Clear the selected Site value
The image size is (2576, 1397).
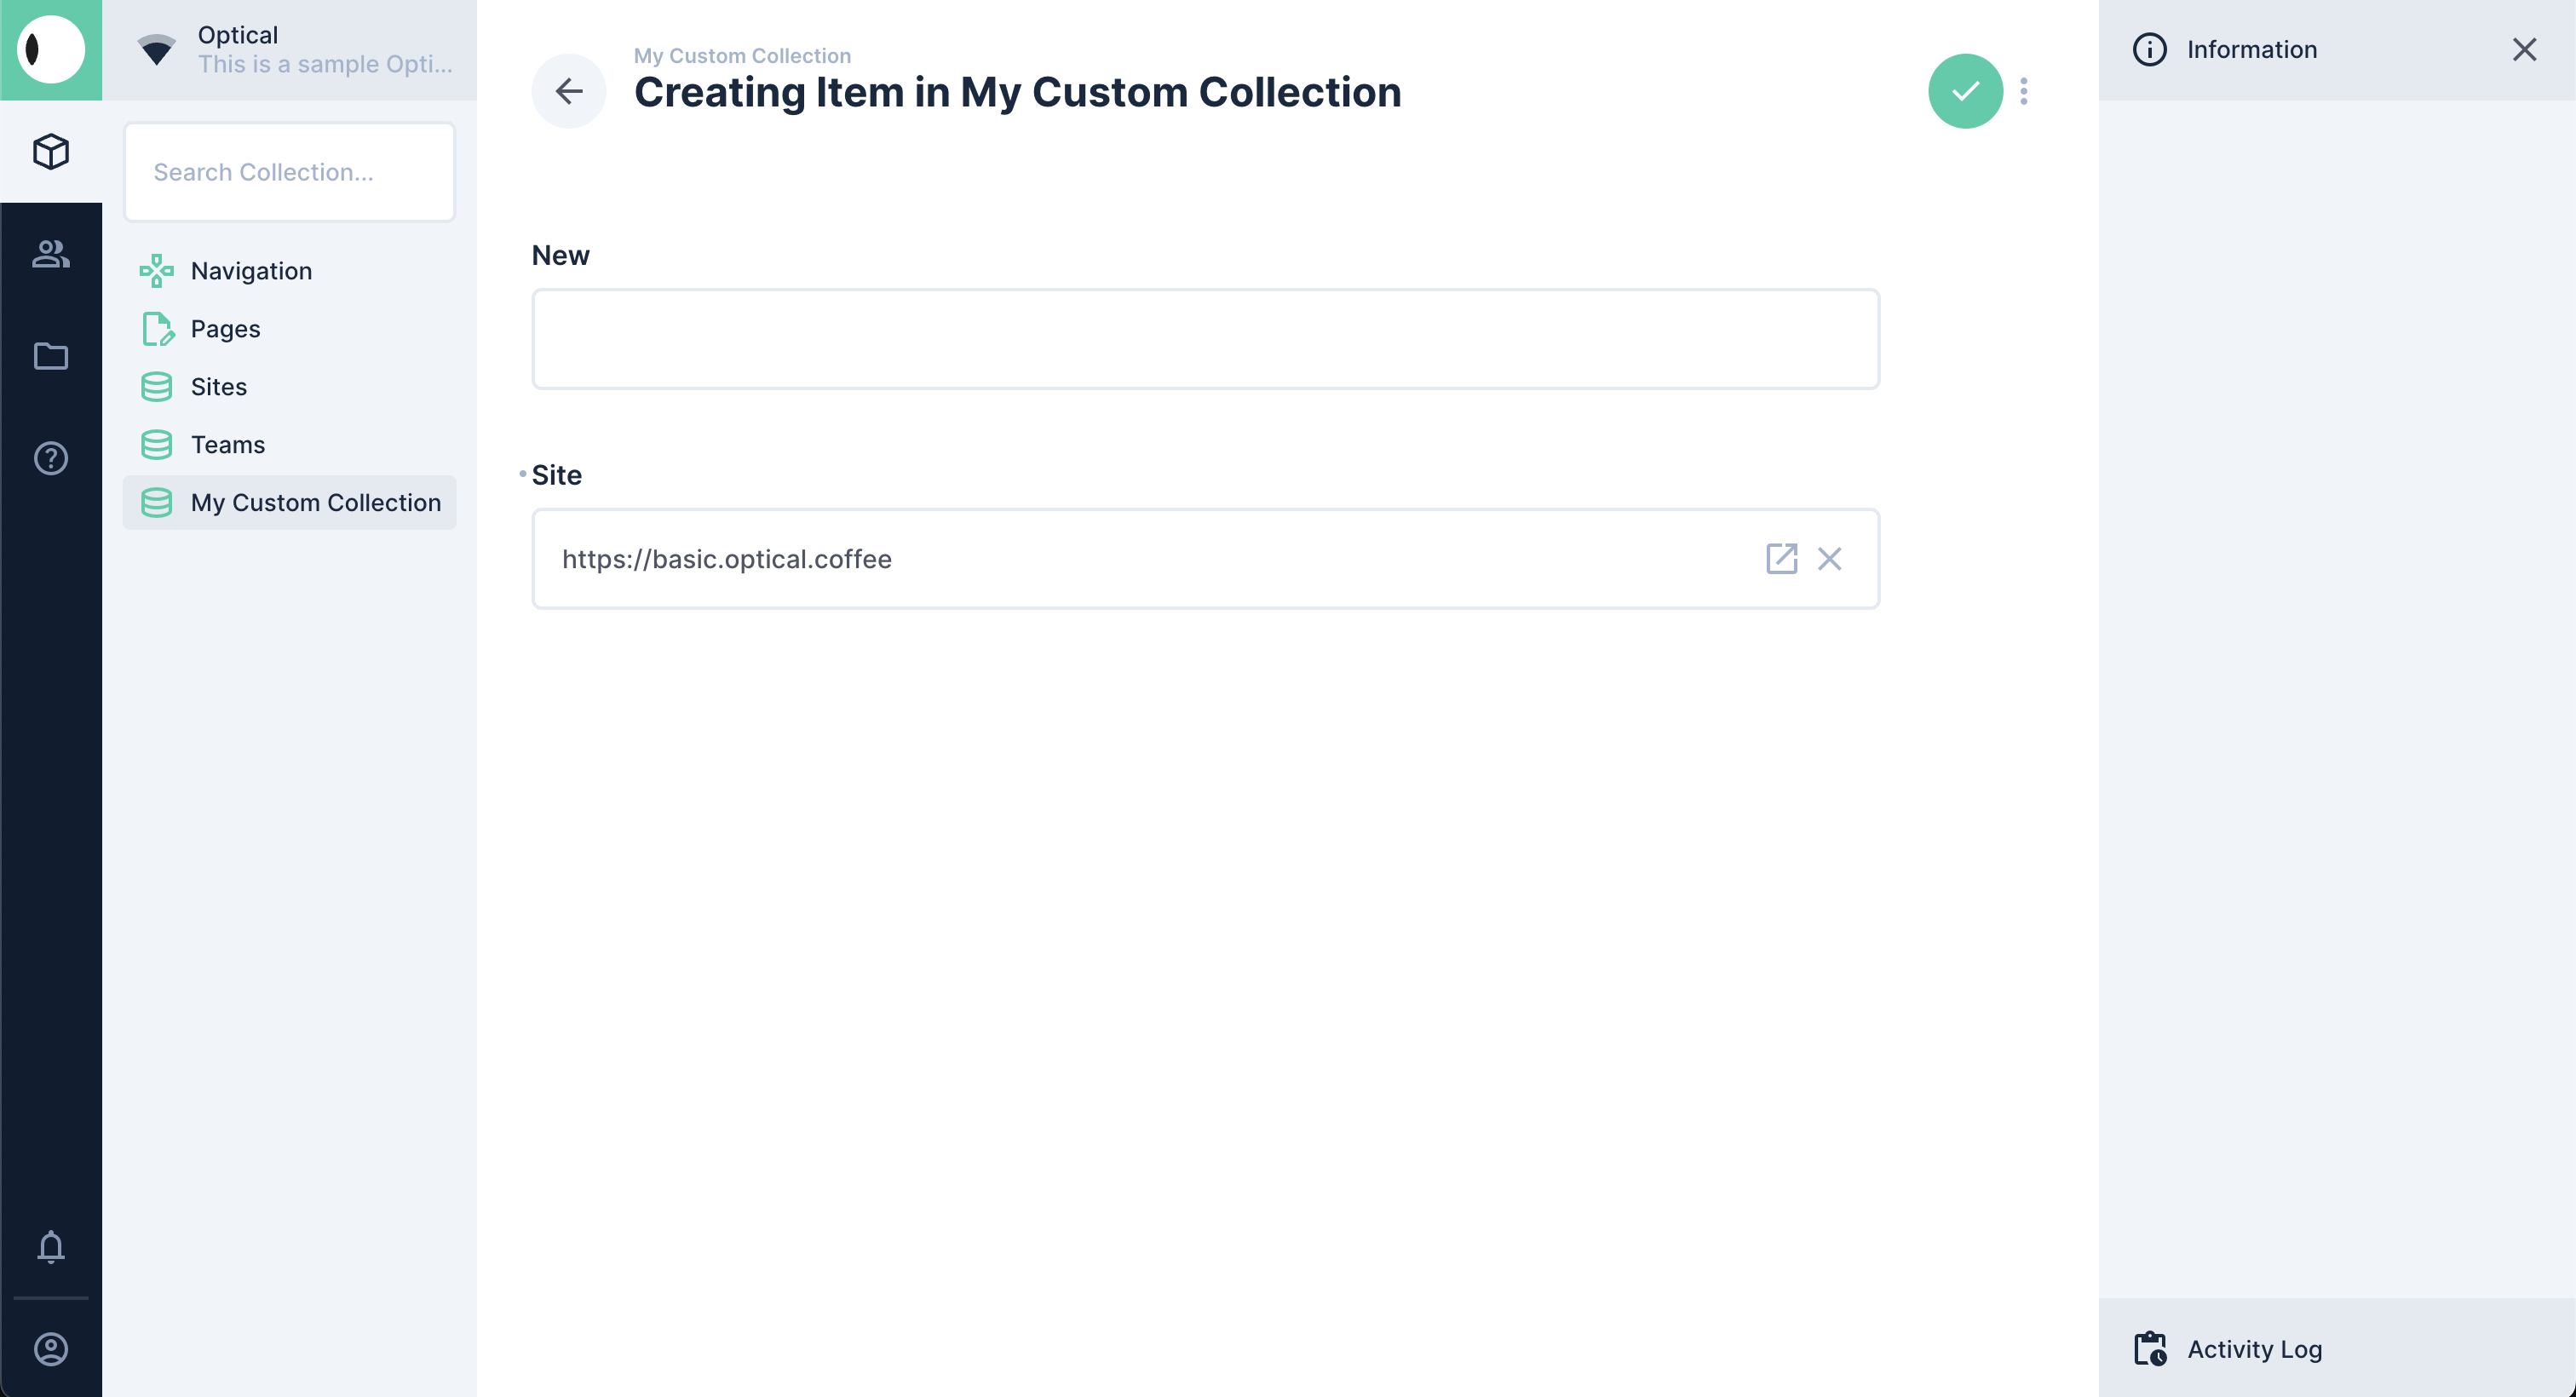1829,559
